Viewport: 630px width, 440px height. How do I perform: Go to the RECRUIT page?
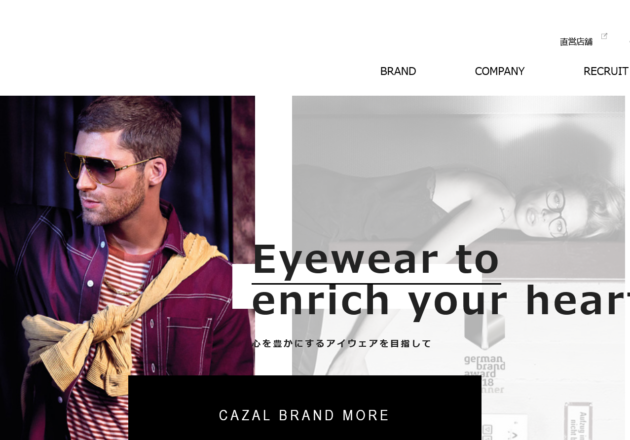606,71
